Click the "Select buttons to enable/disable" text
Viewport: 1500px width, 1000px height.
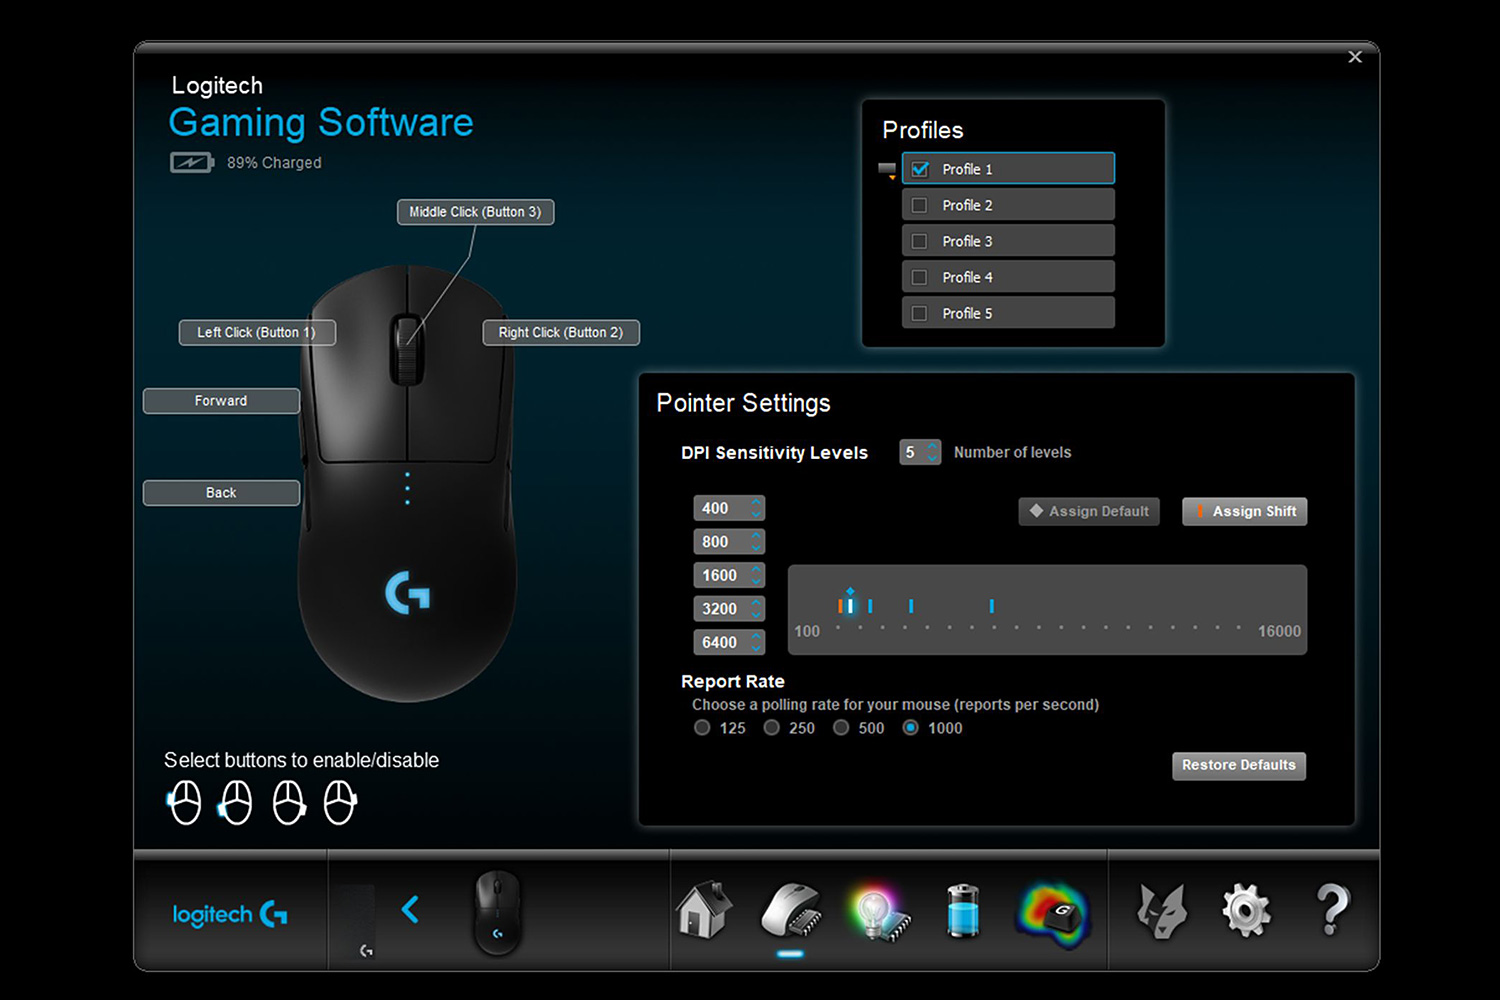tap(301, 760)
